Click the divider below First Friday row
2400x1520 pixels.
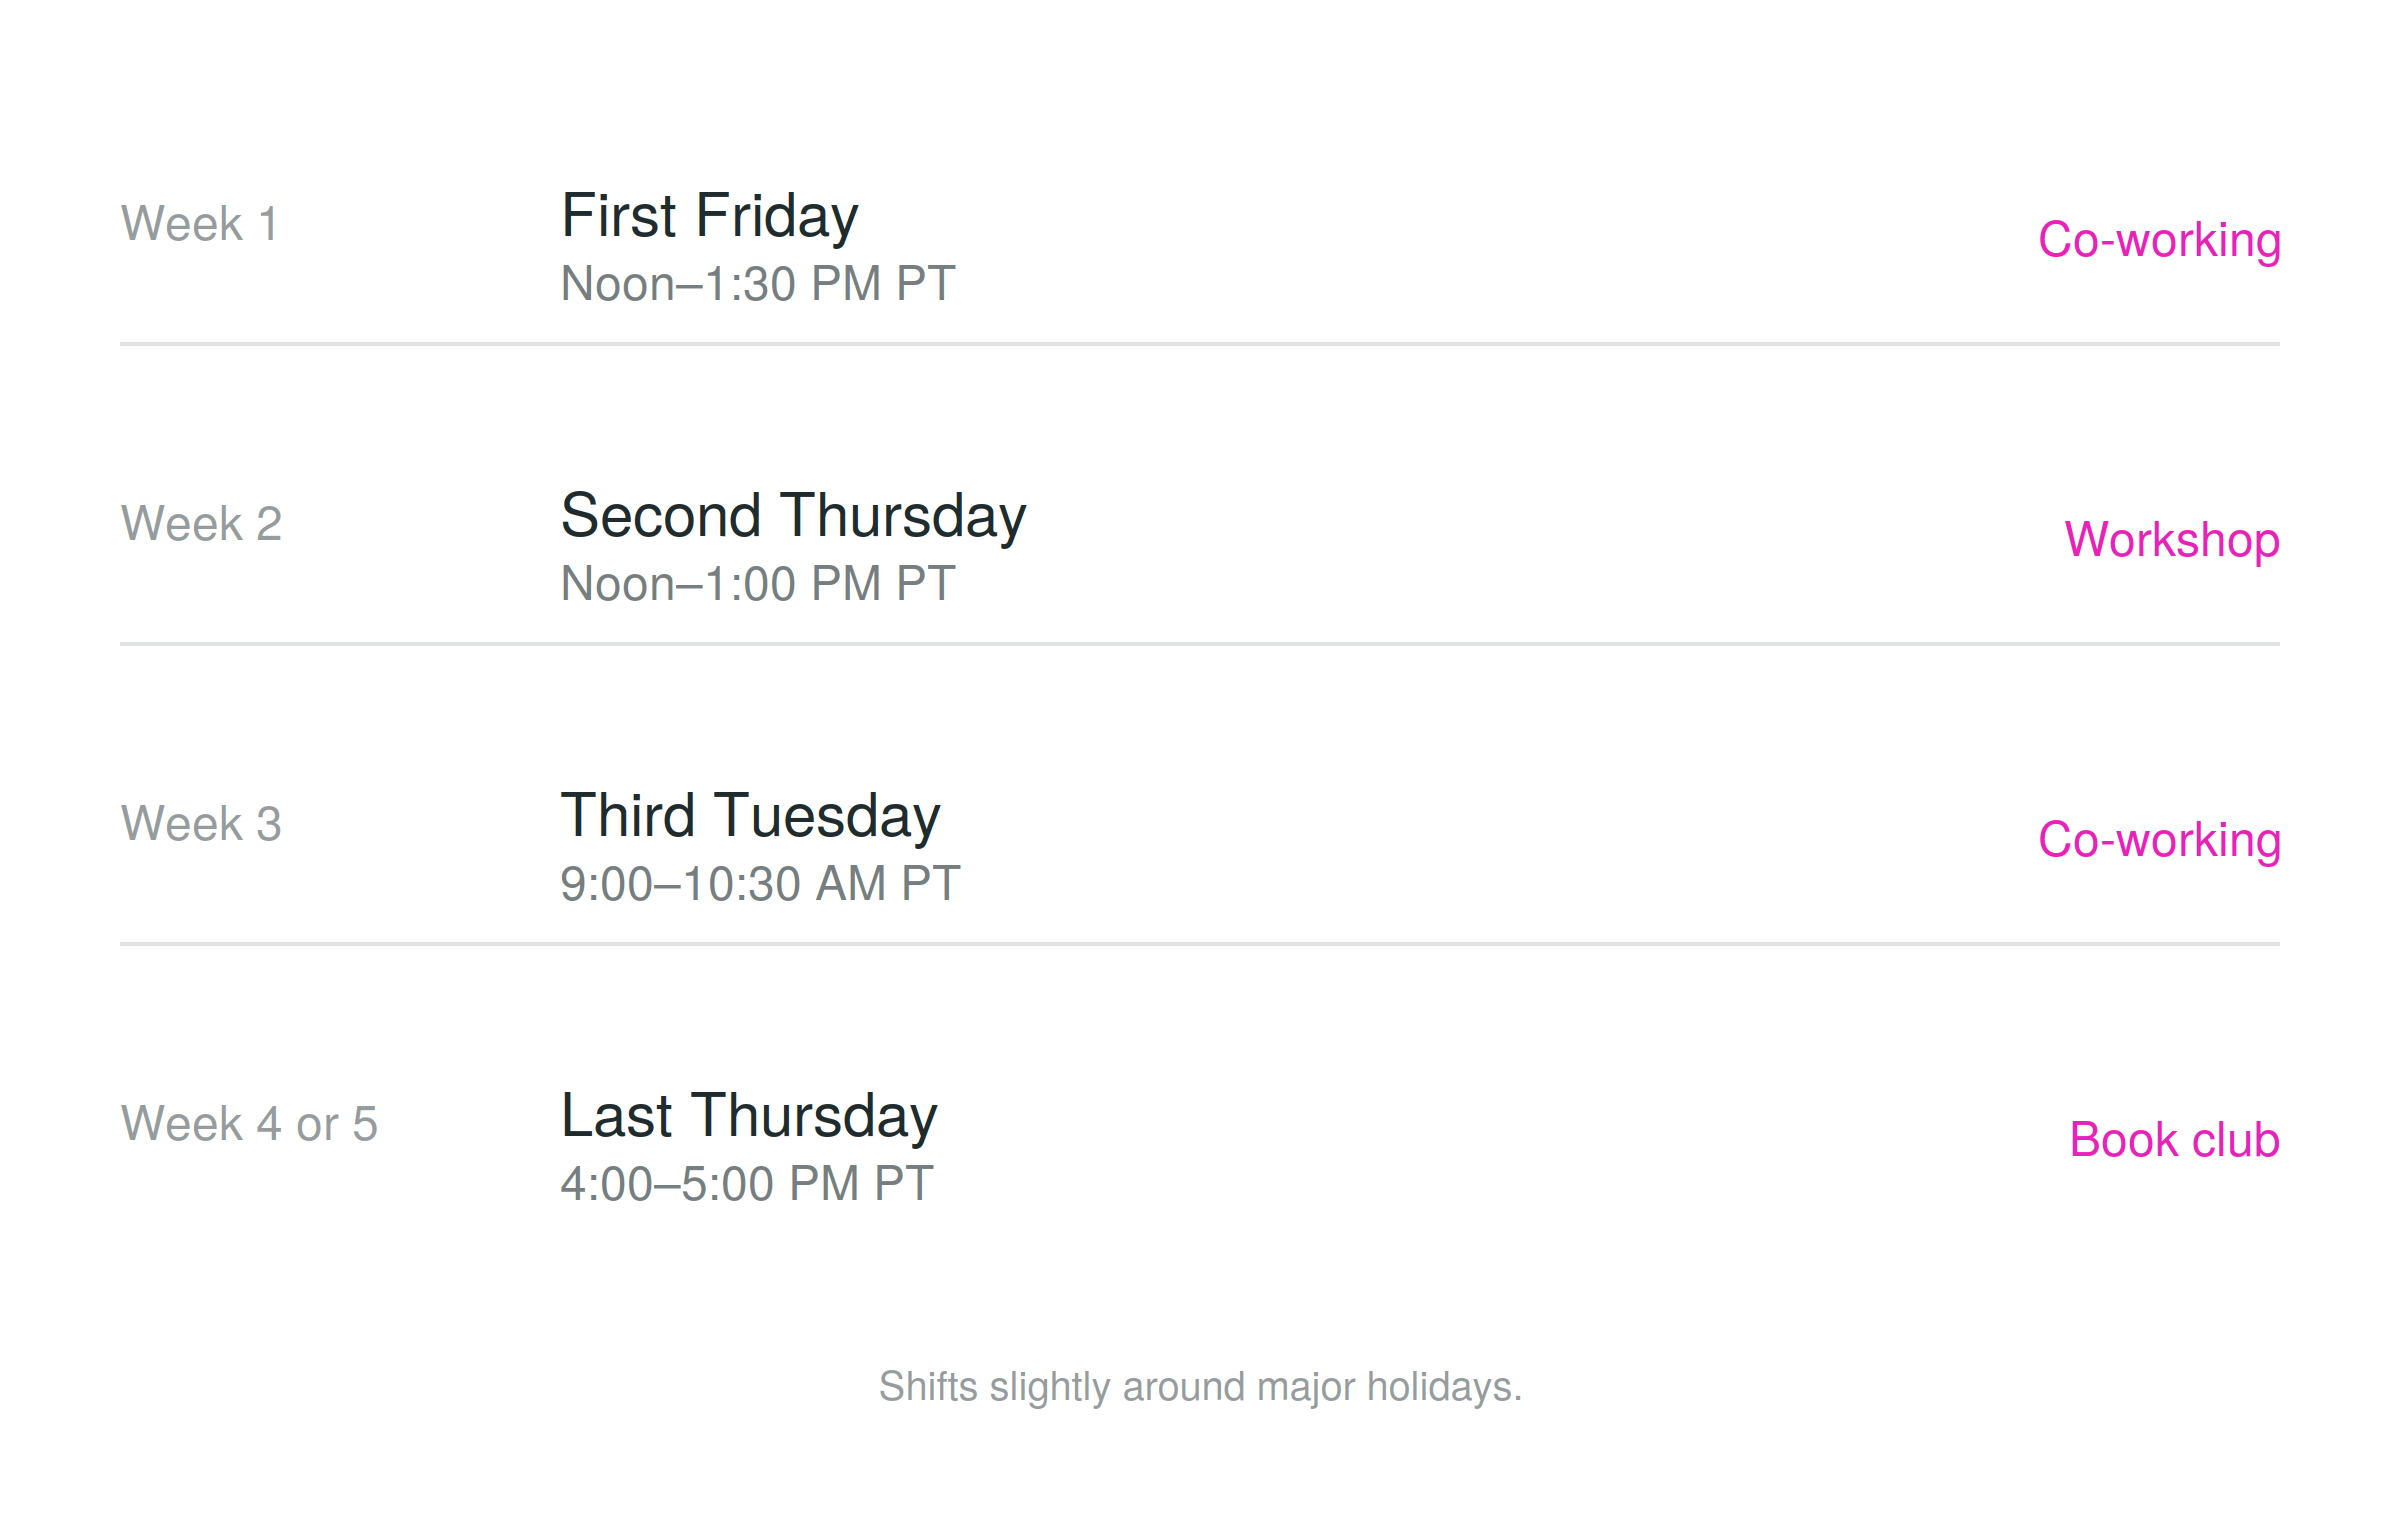1200,344
